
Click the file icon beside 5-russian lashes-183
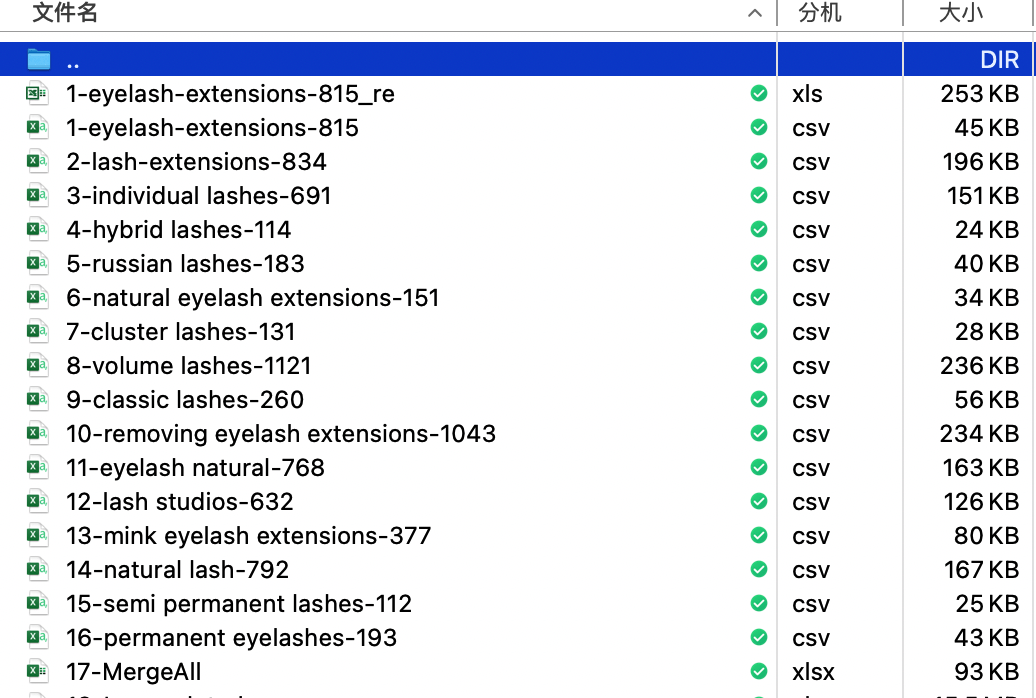point(37,264)
